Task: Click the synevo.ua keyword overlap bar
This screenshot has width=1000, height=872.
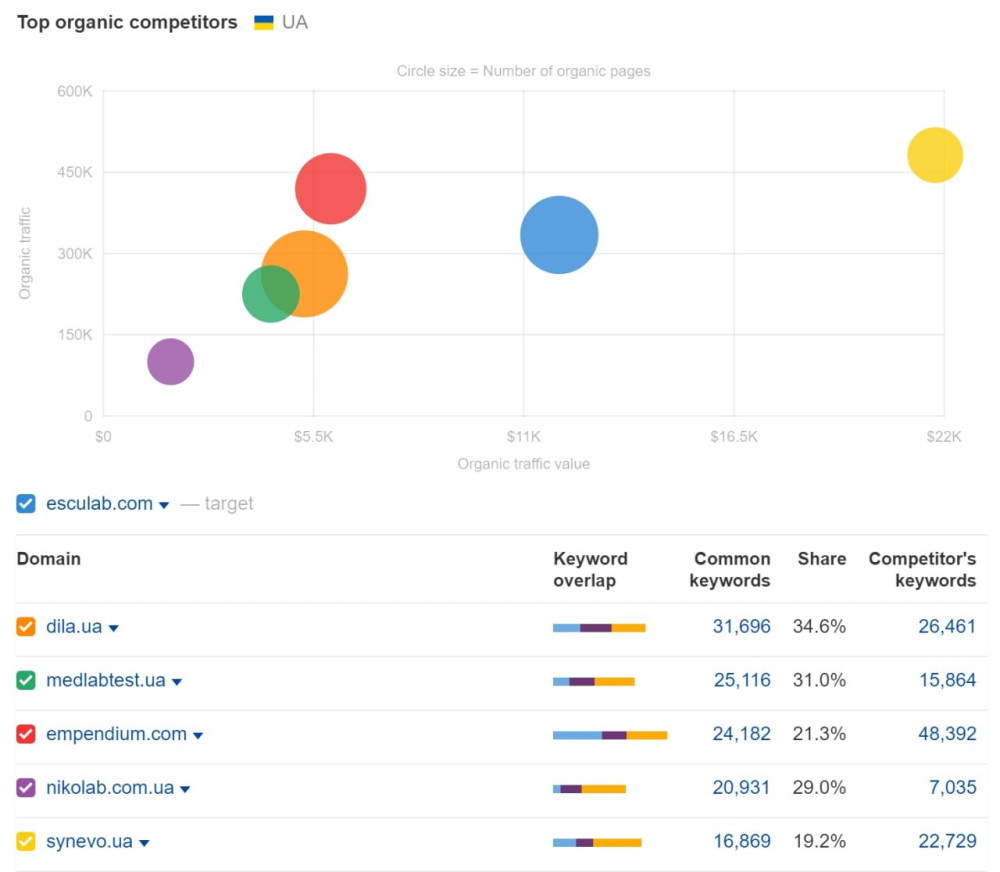Action: 597,842
